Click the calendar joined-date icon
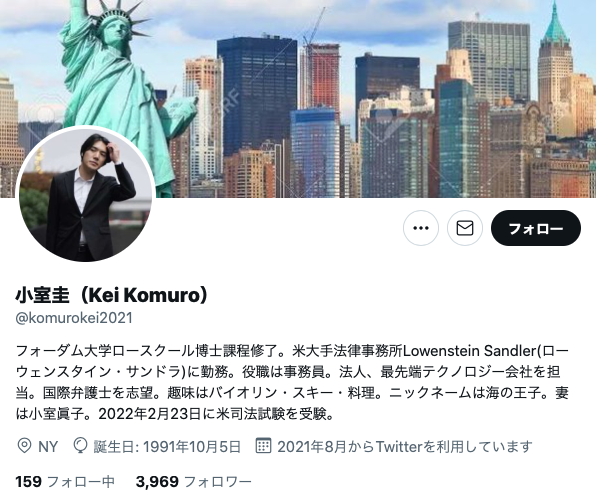The width and height of the screenshot is (596, 504). coord(263,445)
